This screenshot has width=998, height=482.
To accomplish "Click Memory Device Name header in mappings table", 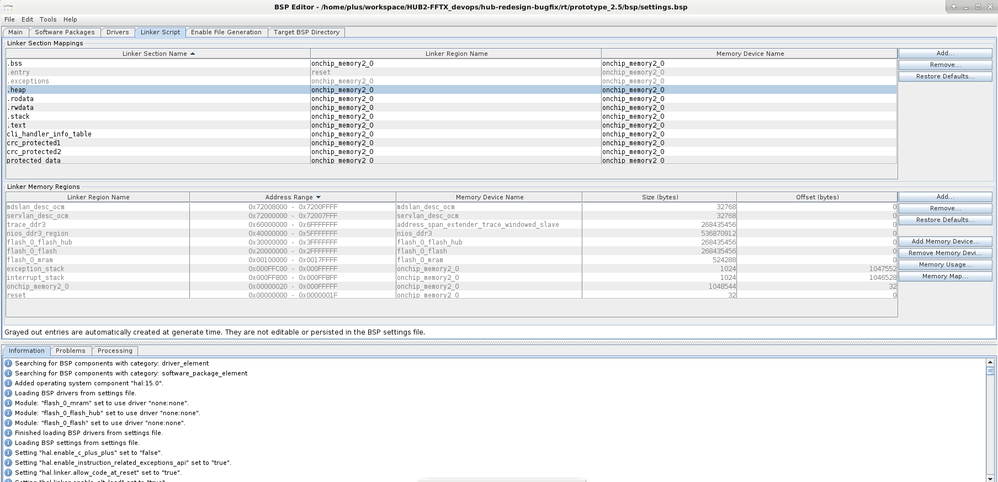I will click(749, 54).
